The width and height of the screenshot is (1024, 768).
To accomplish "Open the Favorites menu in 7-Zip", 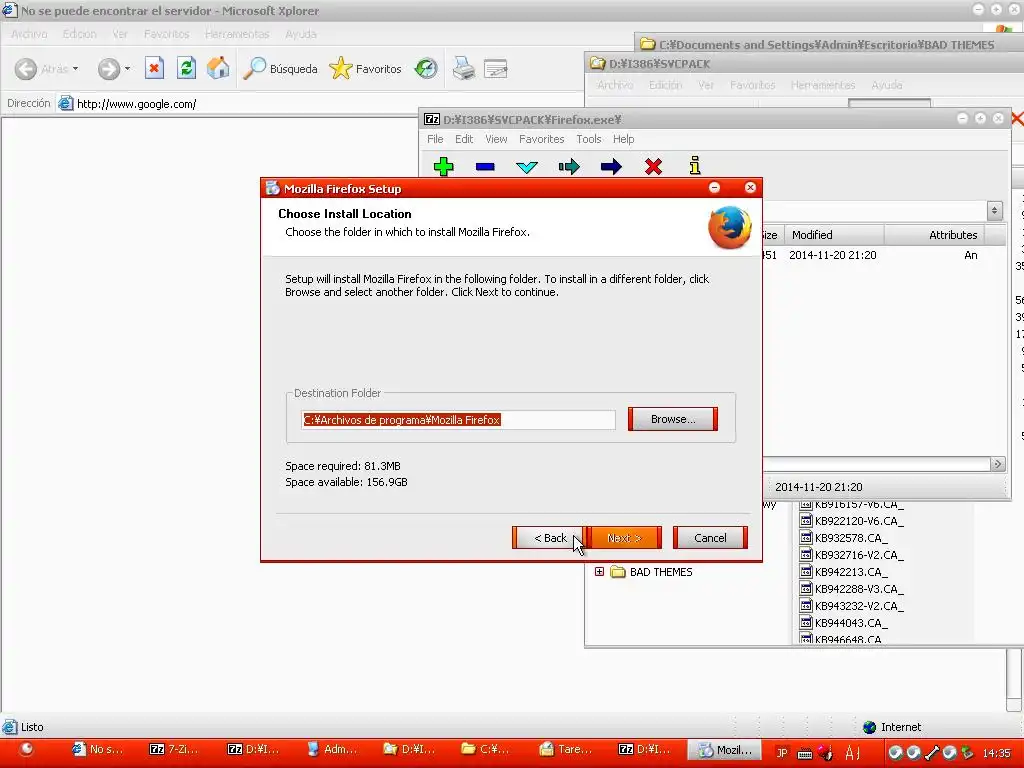I will (x=541, y=139).
